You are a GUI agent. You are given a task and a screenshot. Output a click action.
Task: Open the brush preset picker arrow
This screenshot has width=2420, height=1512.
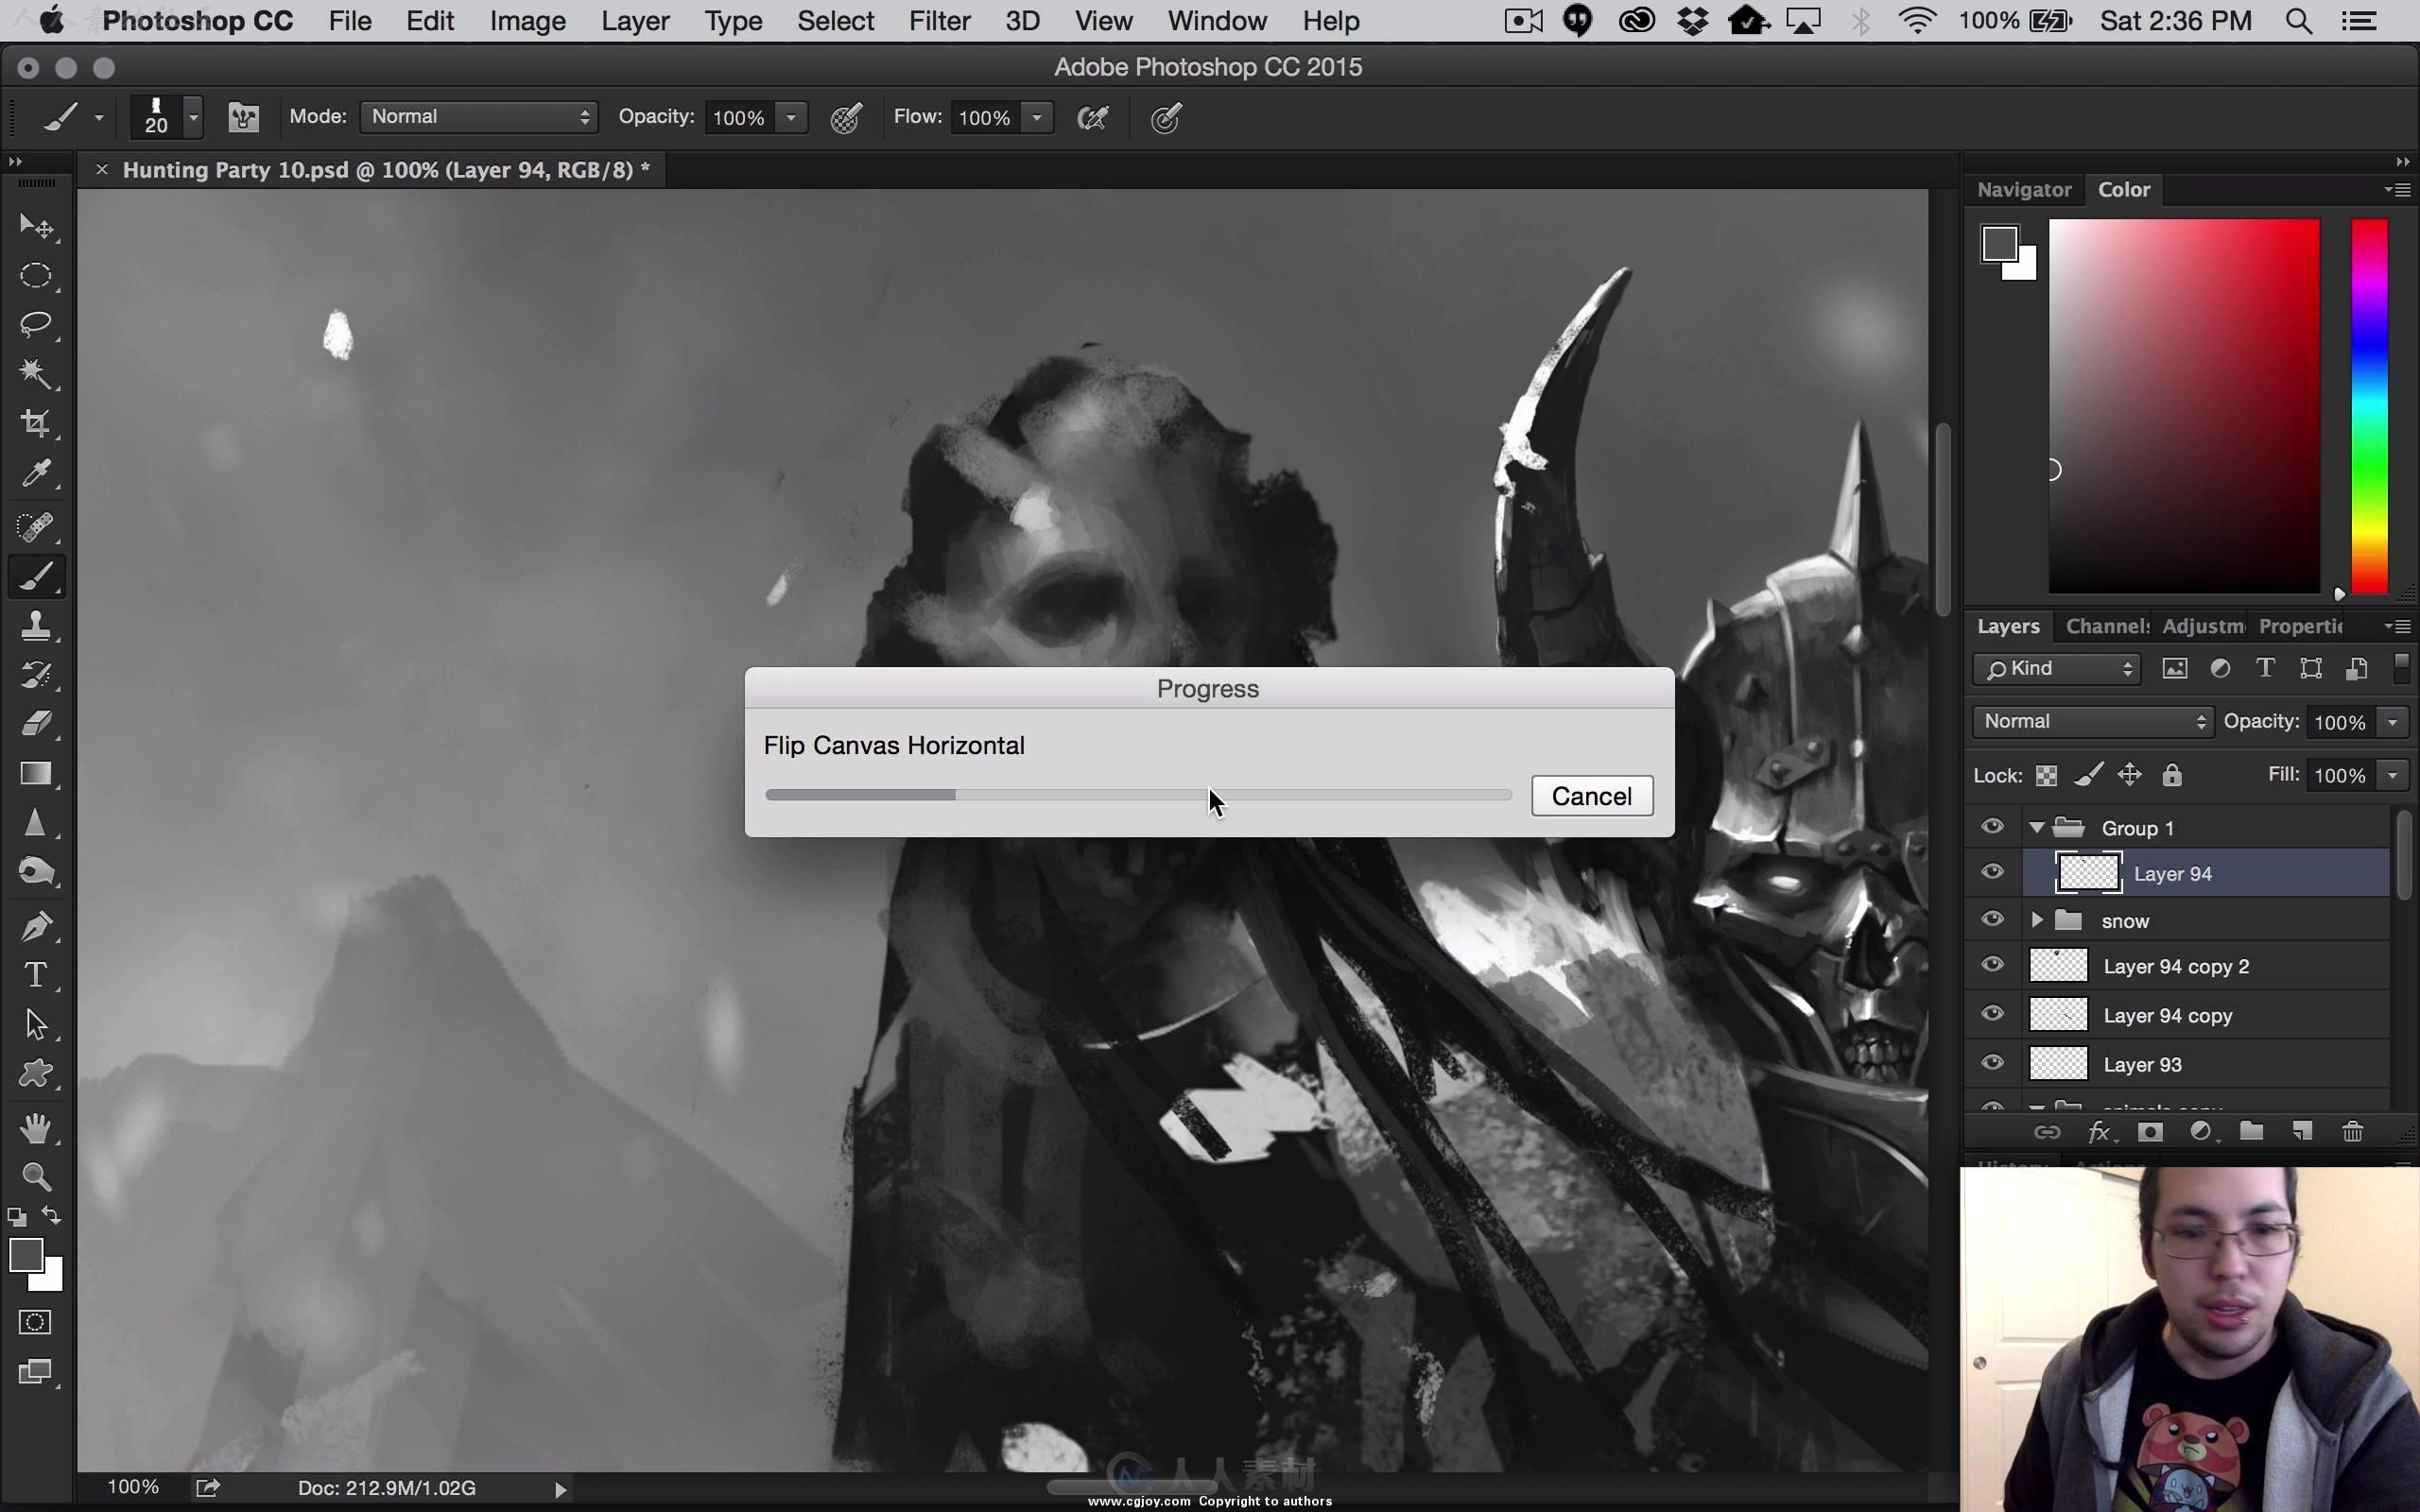pyautogui.click(x=193, y=118)
